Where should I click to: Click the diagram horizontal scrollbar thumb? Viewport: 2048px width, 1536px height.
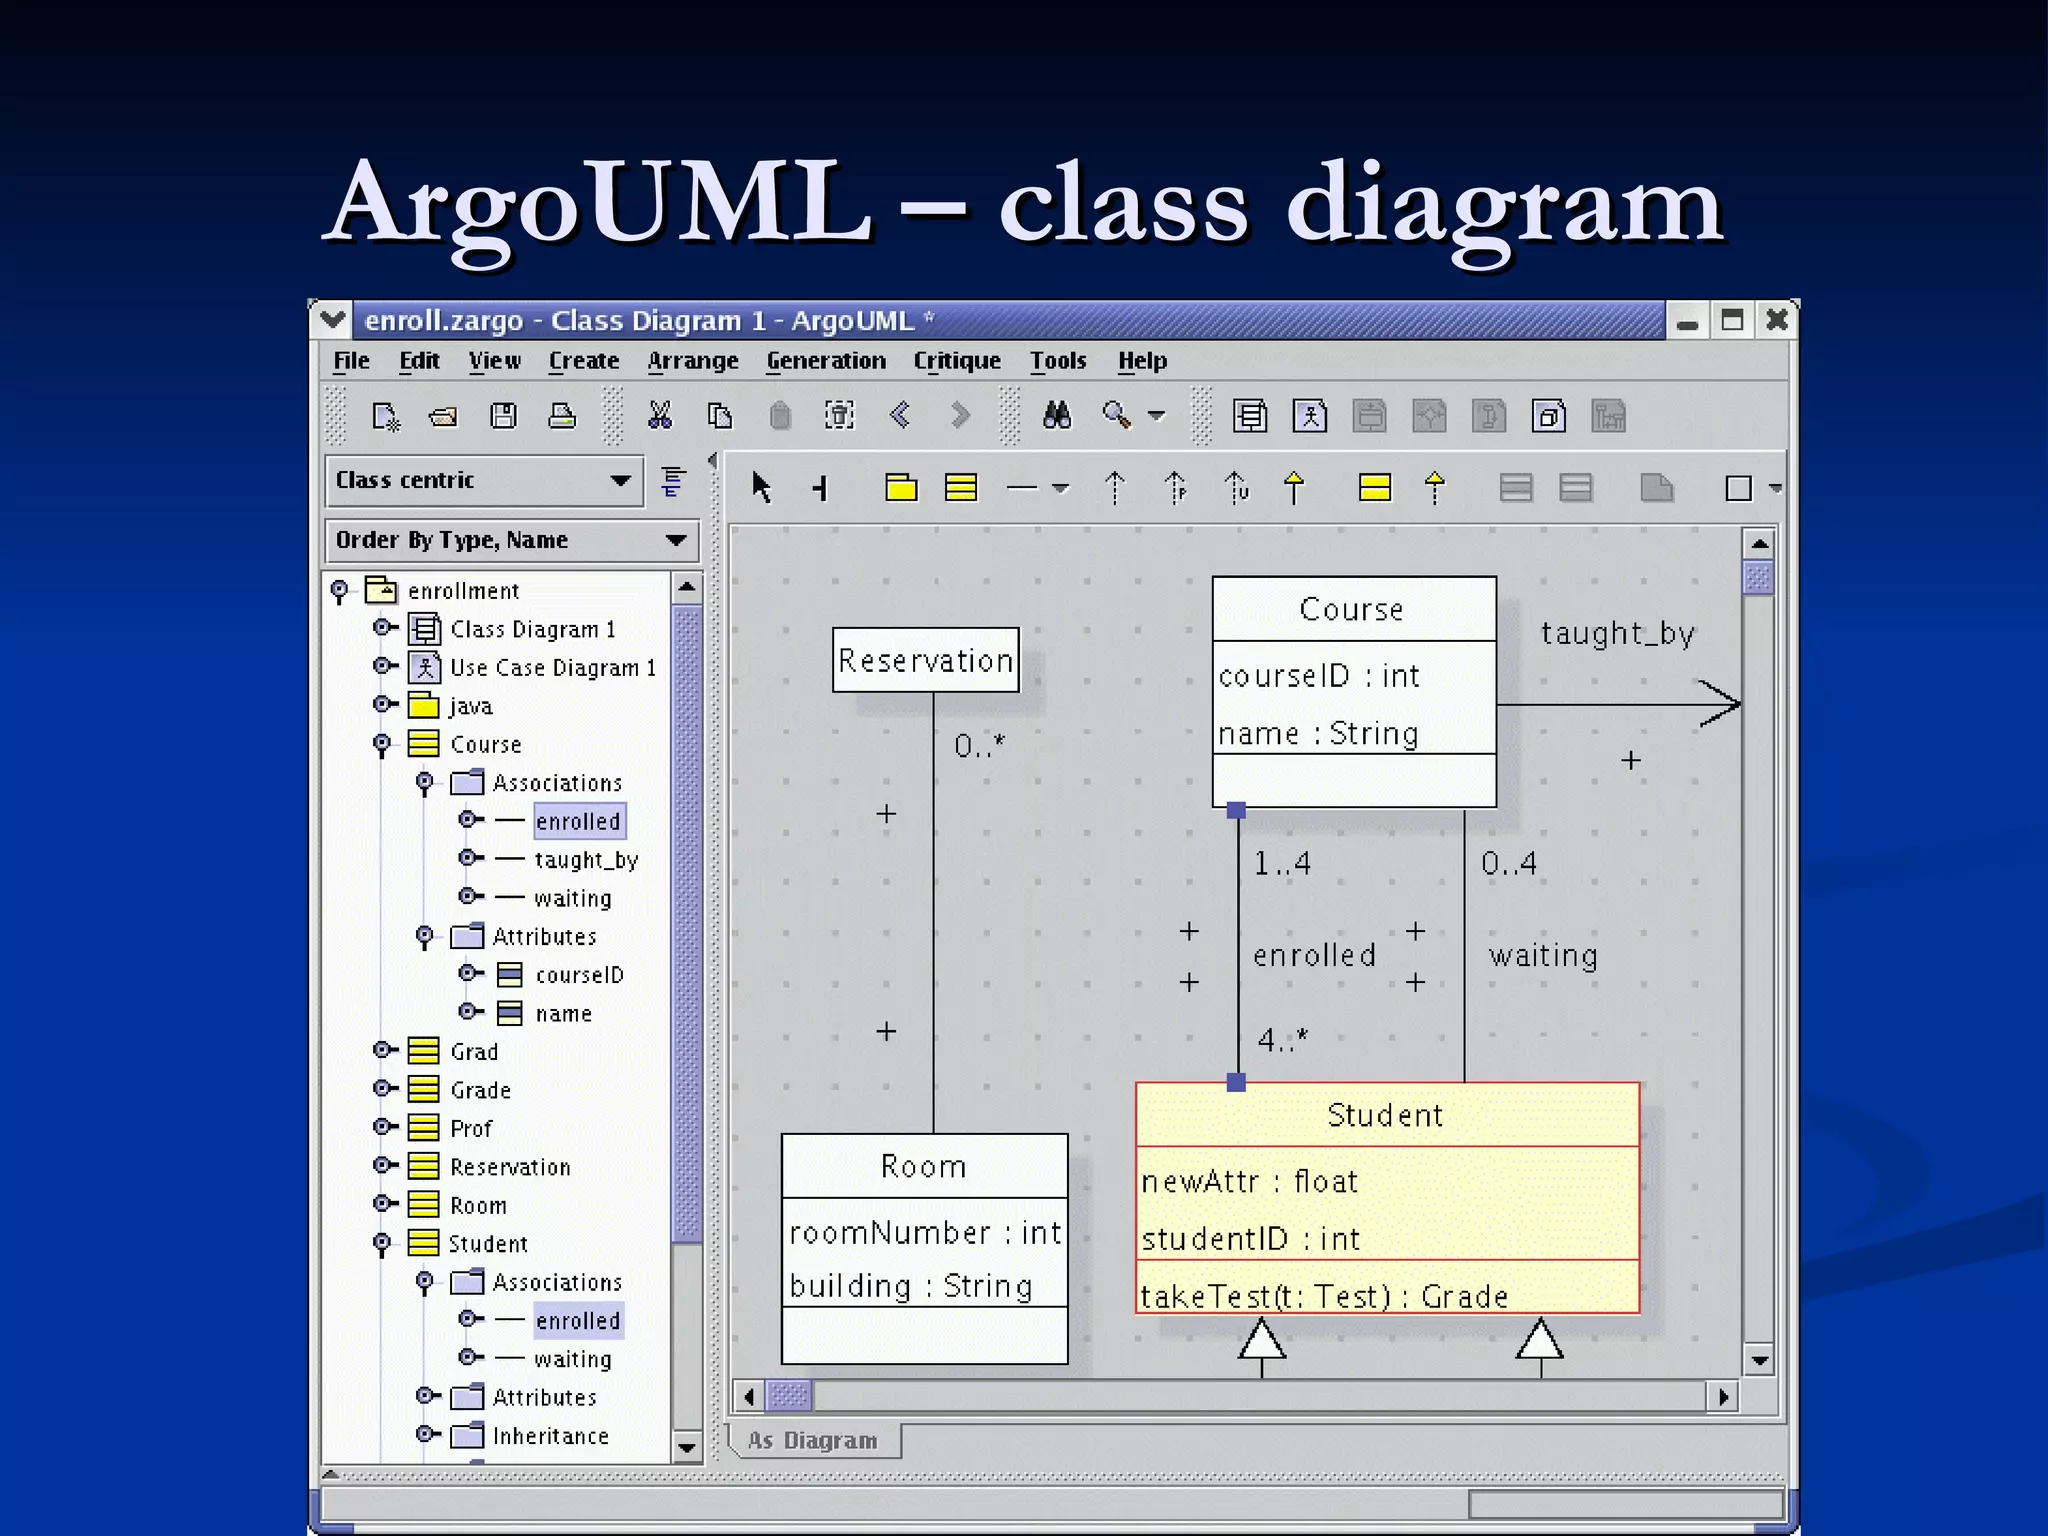click(x=790, y=1395)
